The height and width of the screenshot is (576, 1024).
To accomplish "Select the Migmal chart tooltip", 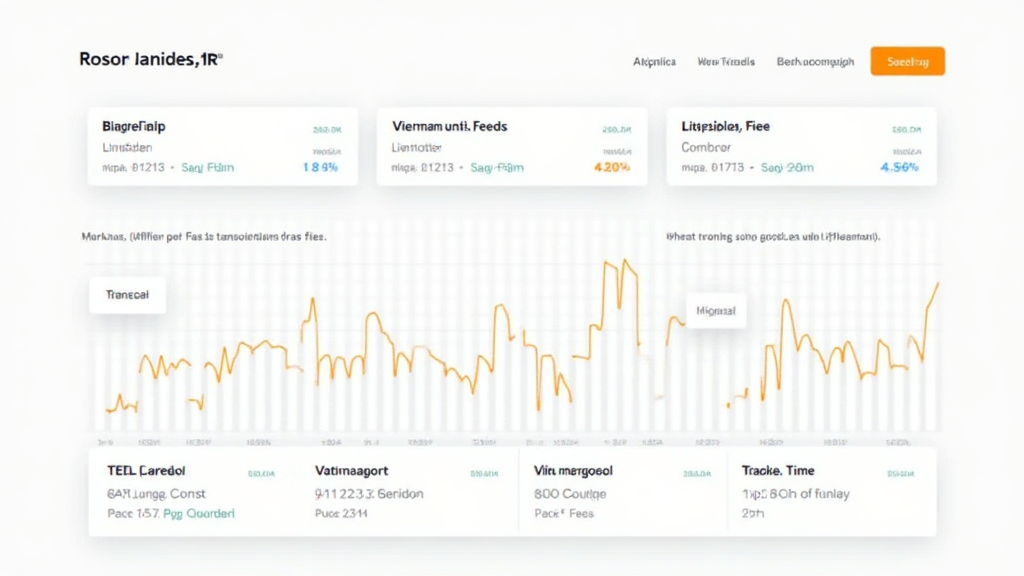I will tap(716, 311).
